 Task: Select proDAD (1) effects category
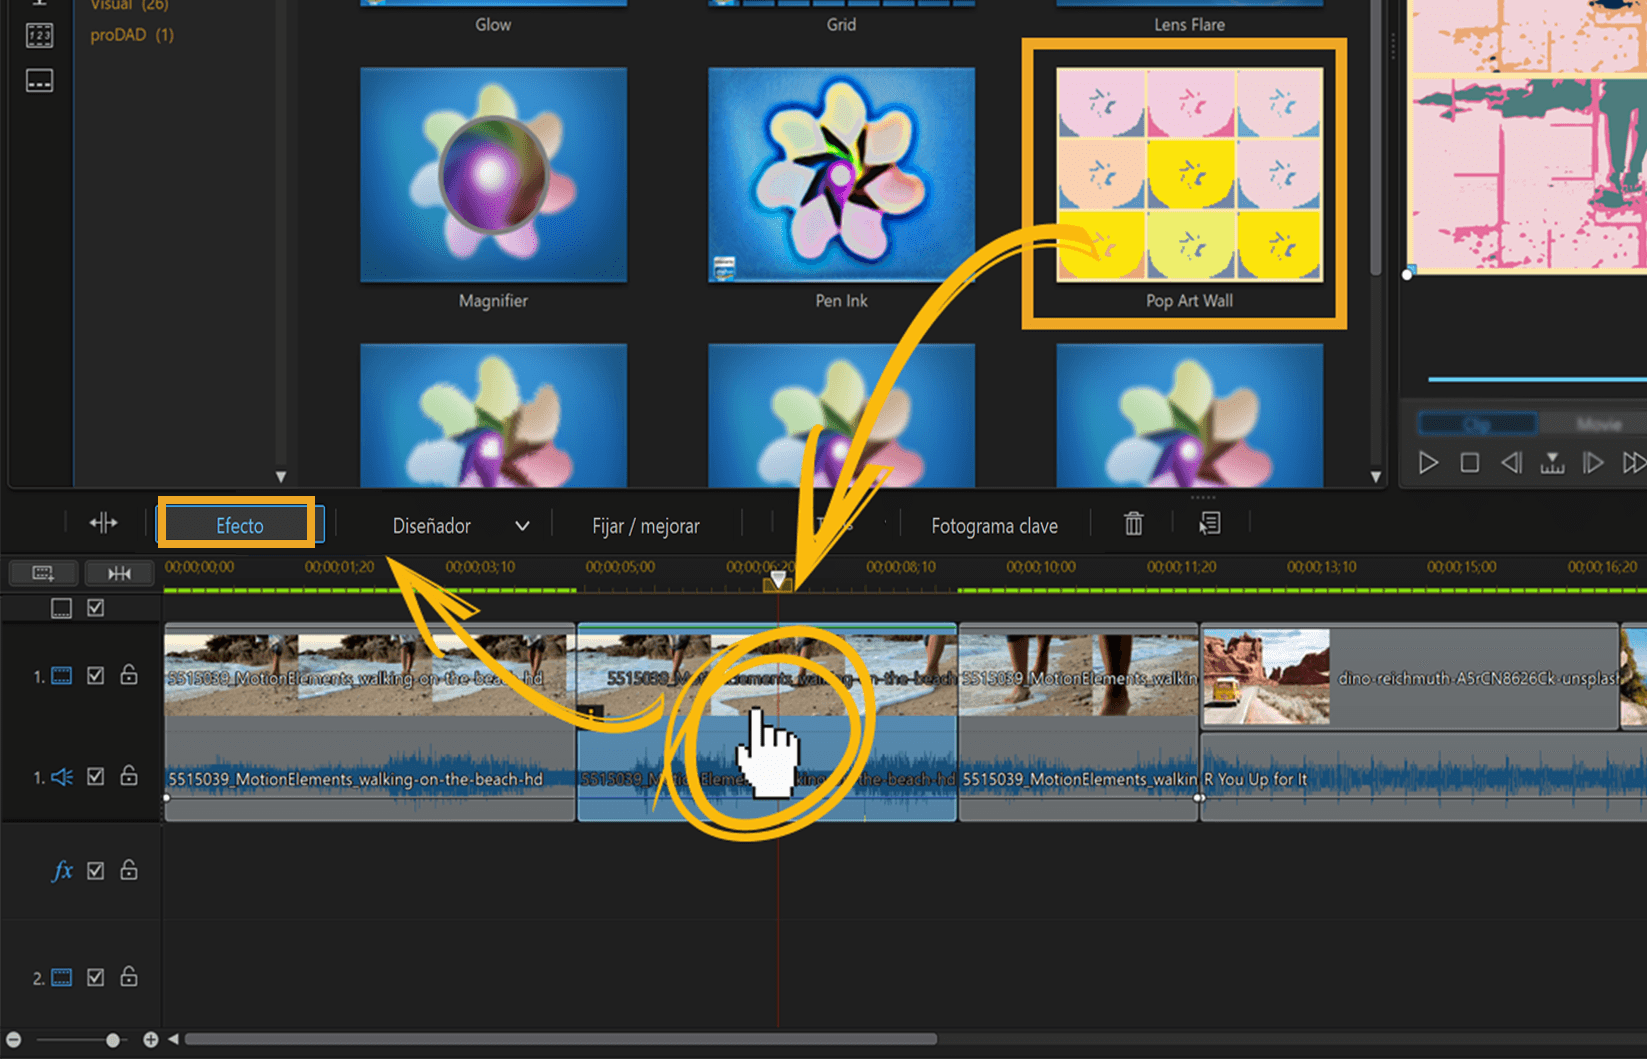click(132, 35)
